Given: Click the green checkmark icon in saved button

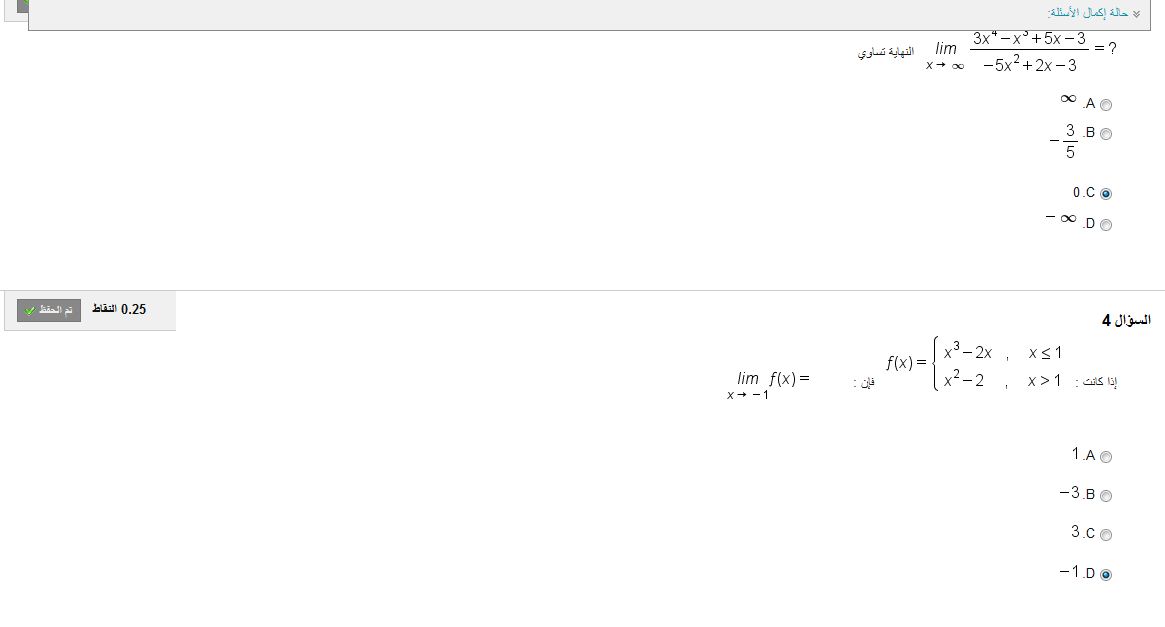Looking at the screenshot, I should pos(30,311).
